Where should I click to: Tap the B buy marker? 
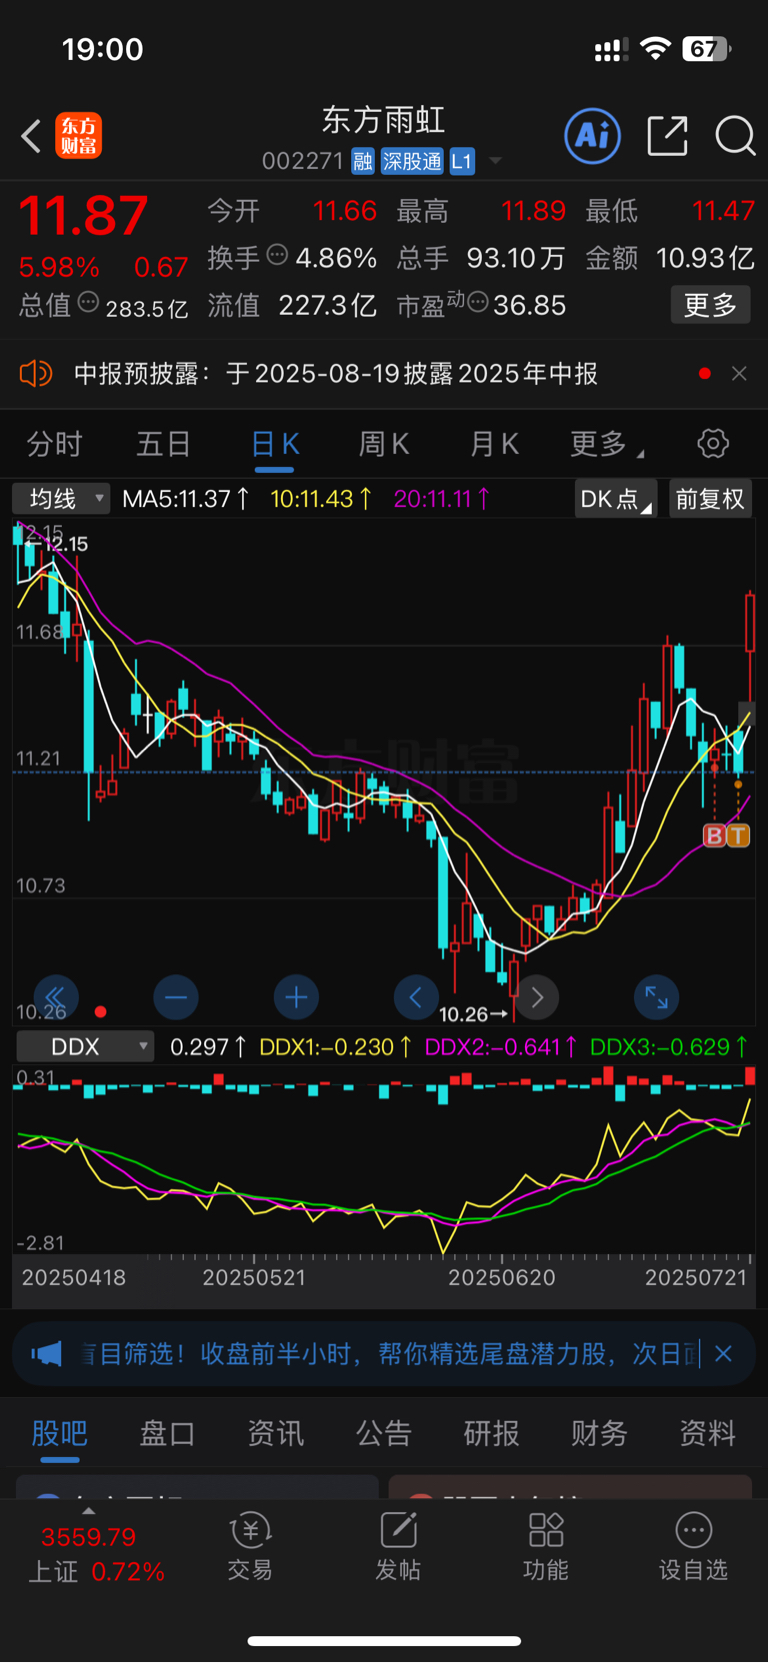point(714,836)
